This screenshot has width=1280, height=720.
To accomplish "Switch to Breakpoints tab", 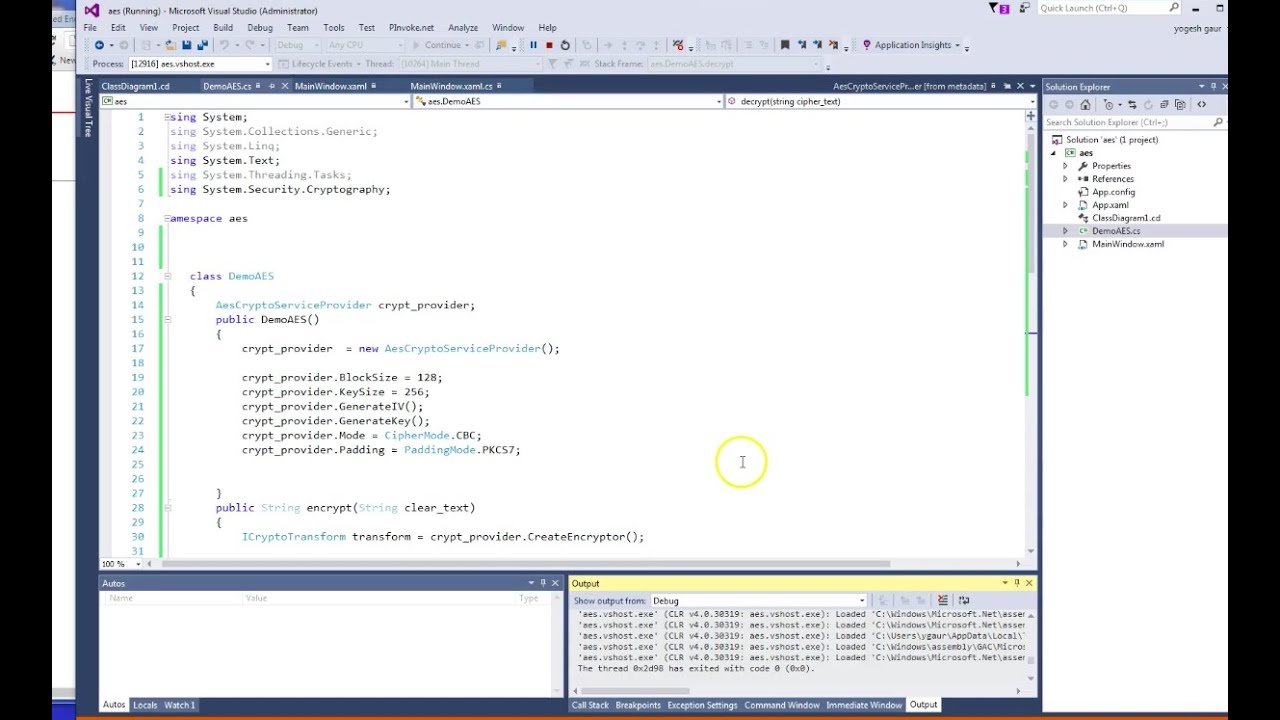I will coord(638,705).
